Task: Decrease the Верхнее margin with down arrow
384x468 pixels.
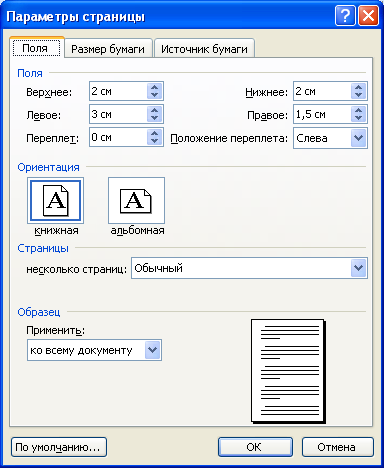Action: pyautogui.click(x=154, y=95)
